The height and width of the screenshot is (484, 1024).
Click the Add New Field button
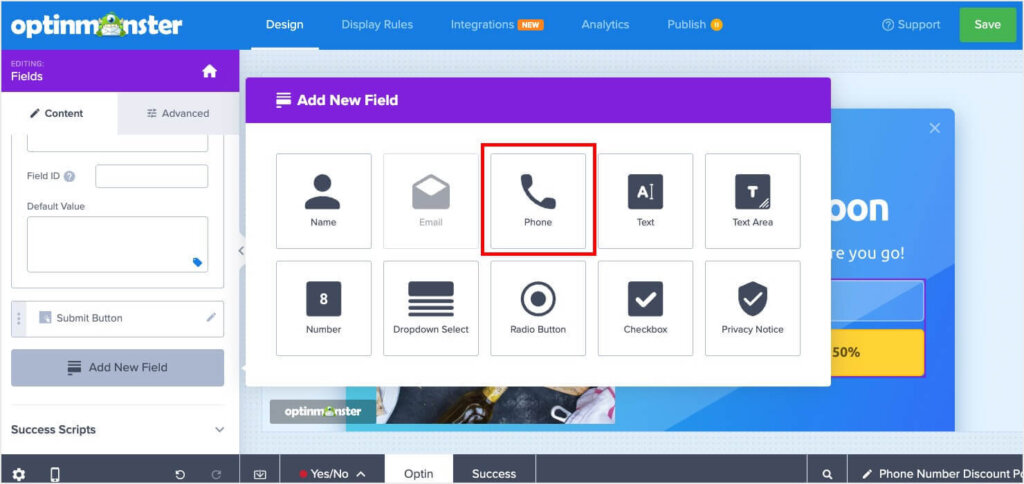coord(118,368)
